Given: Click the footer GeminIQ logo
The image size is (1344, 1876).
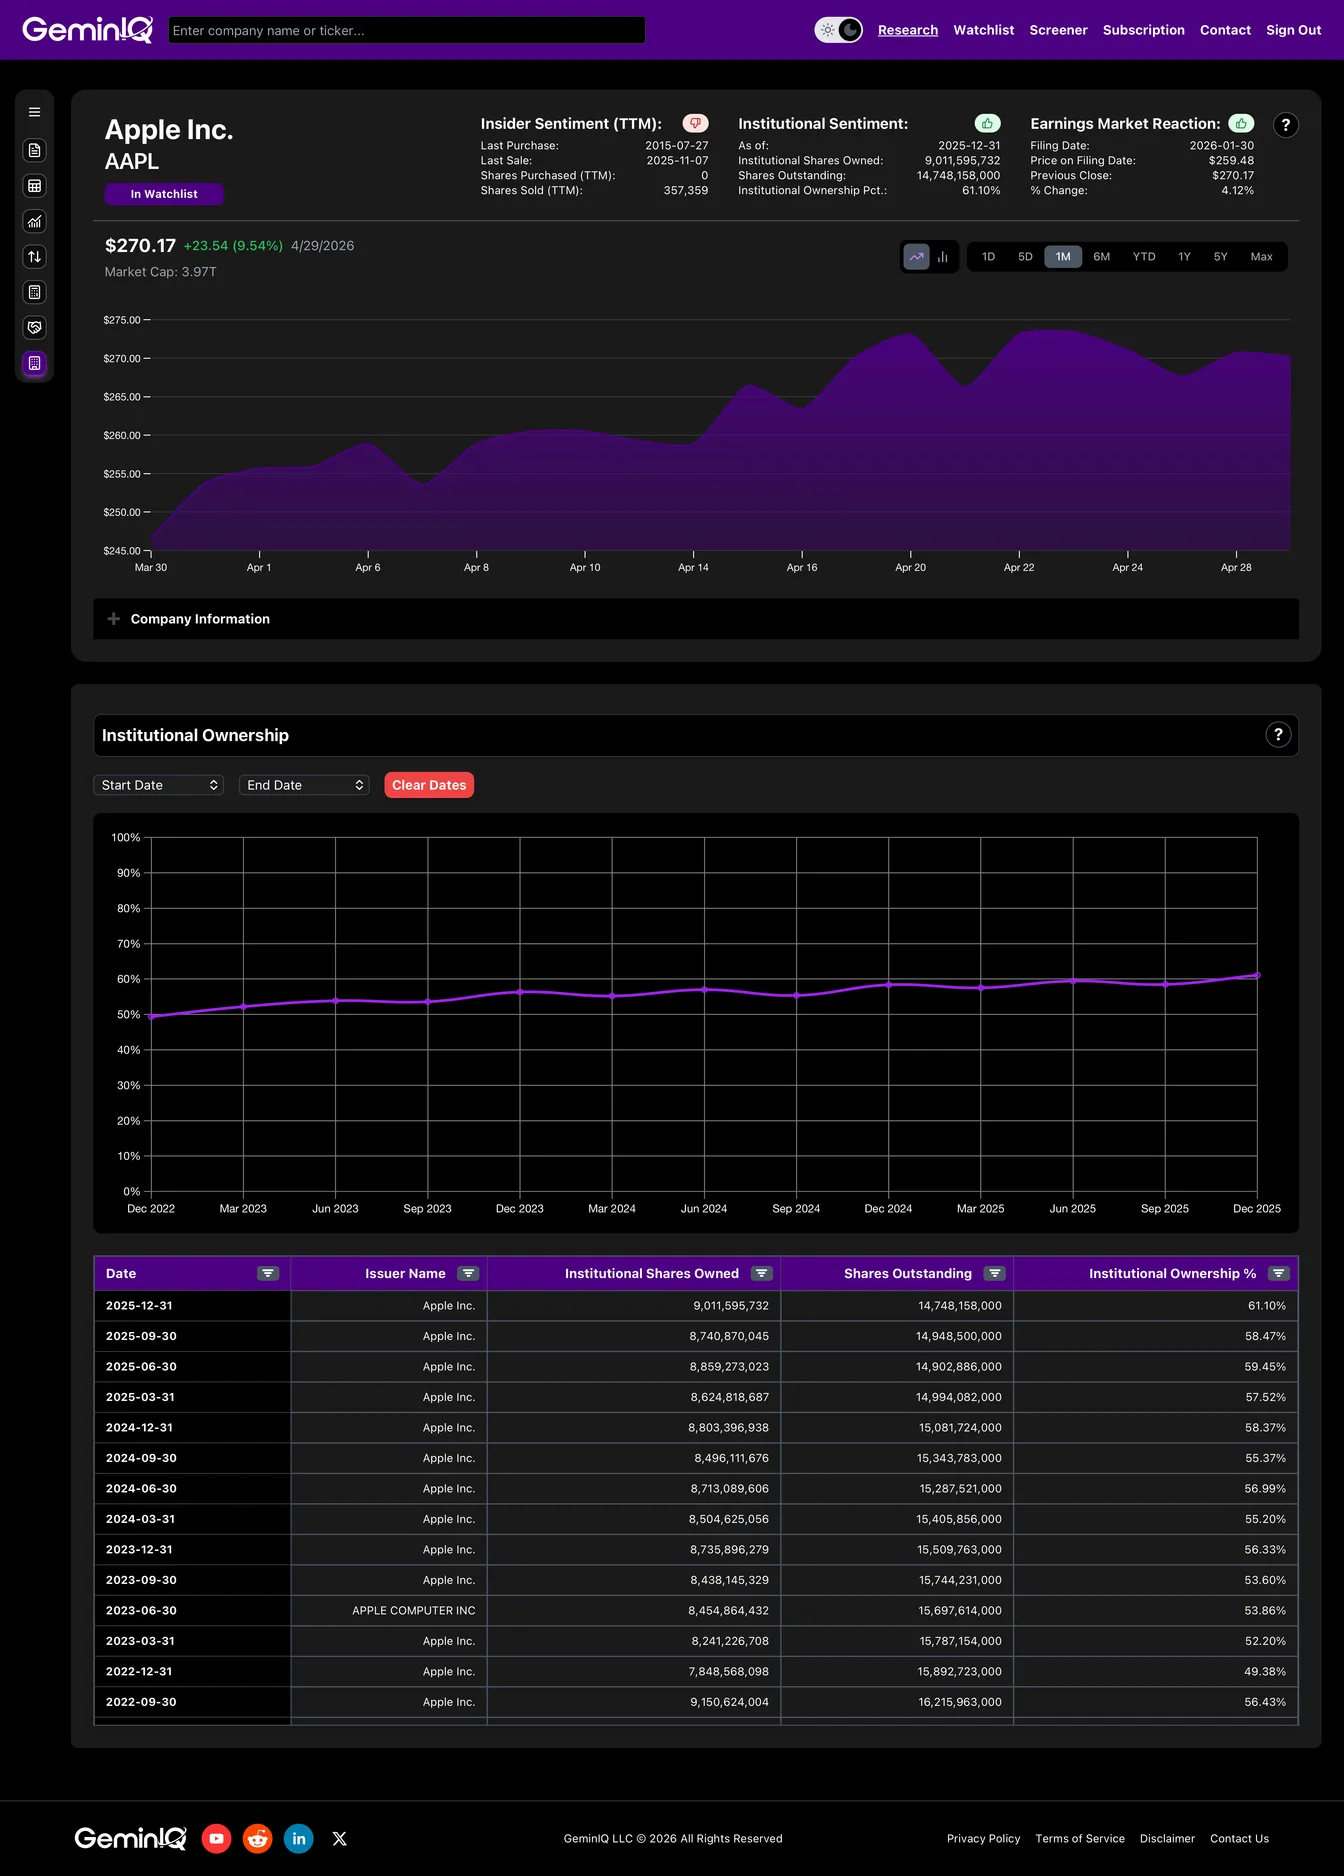Looking at the screenshot, I should tap(130, 1838).
